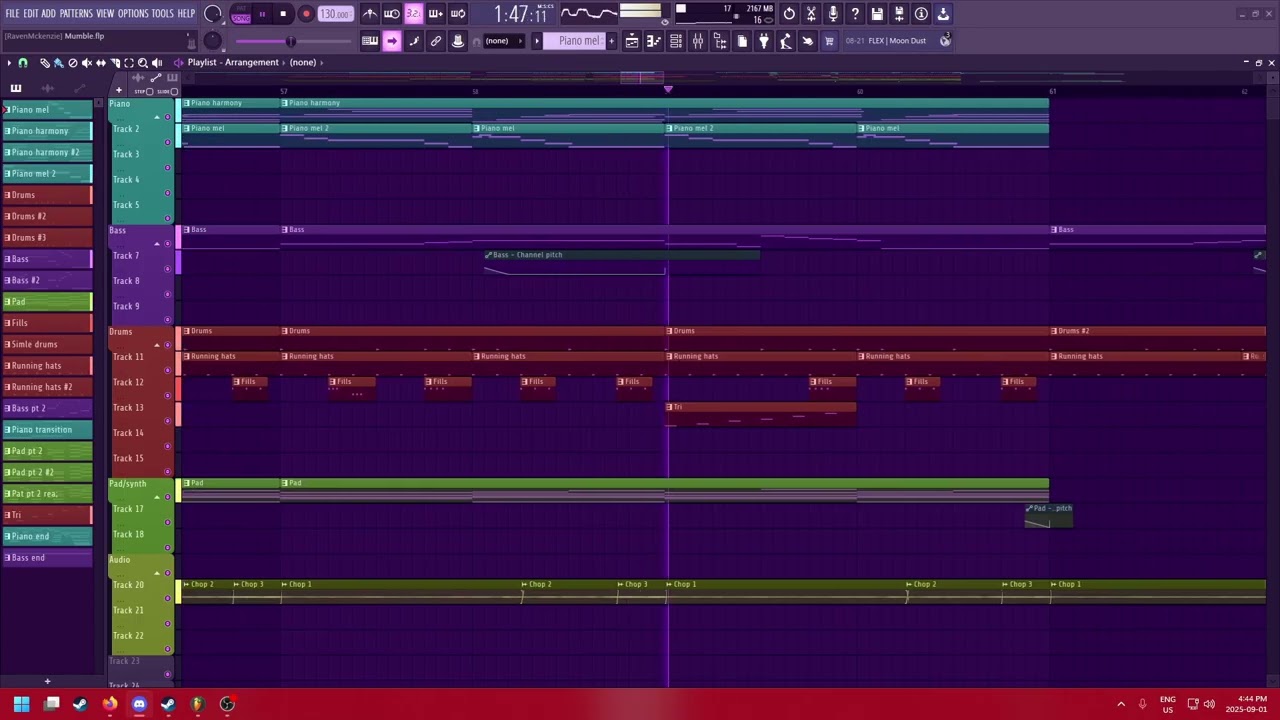Image resolution: width=1280 pixels, height=720 pixels.
Task: Open the TOOLS menu
Action: click(162, 14)
